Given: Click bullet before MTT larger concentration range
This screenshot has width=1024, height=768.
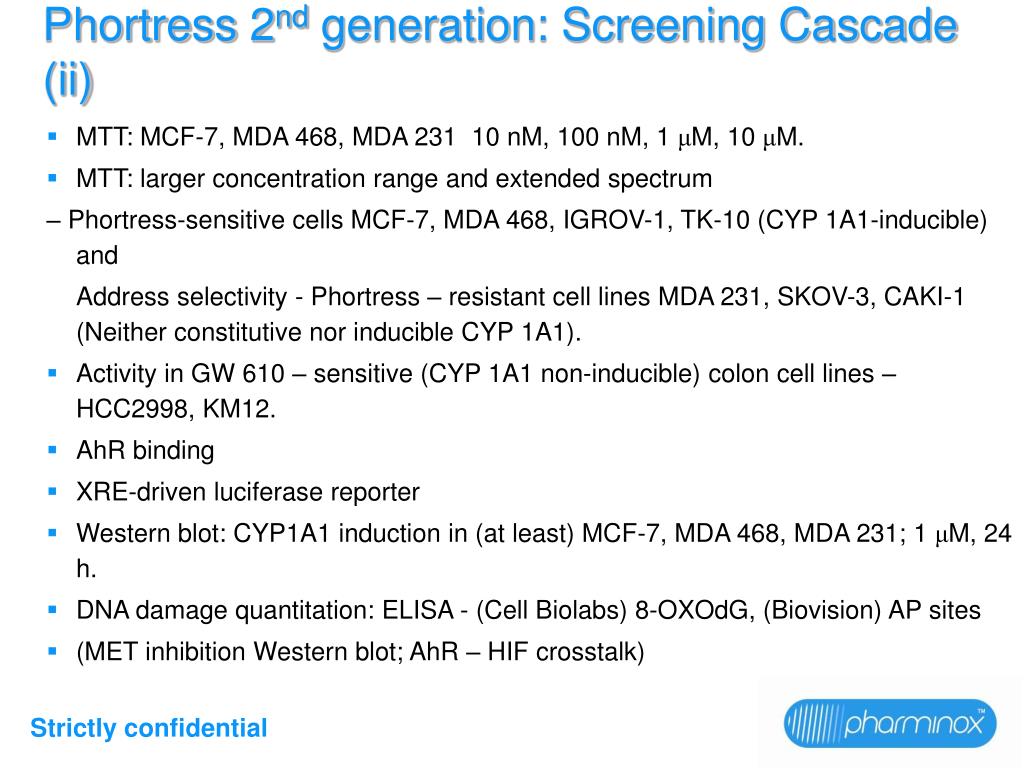Looking at the screenshot, I should pos(53,178).
